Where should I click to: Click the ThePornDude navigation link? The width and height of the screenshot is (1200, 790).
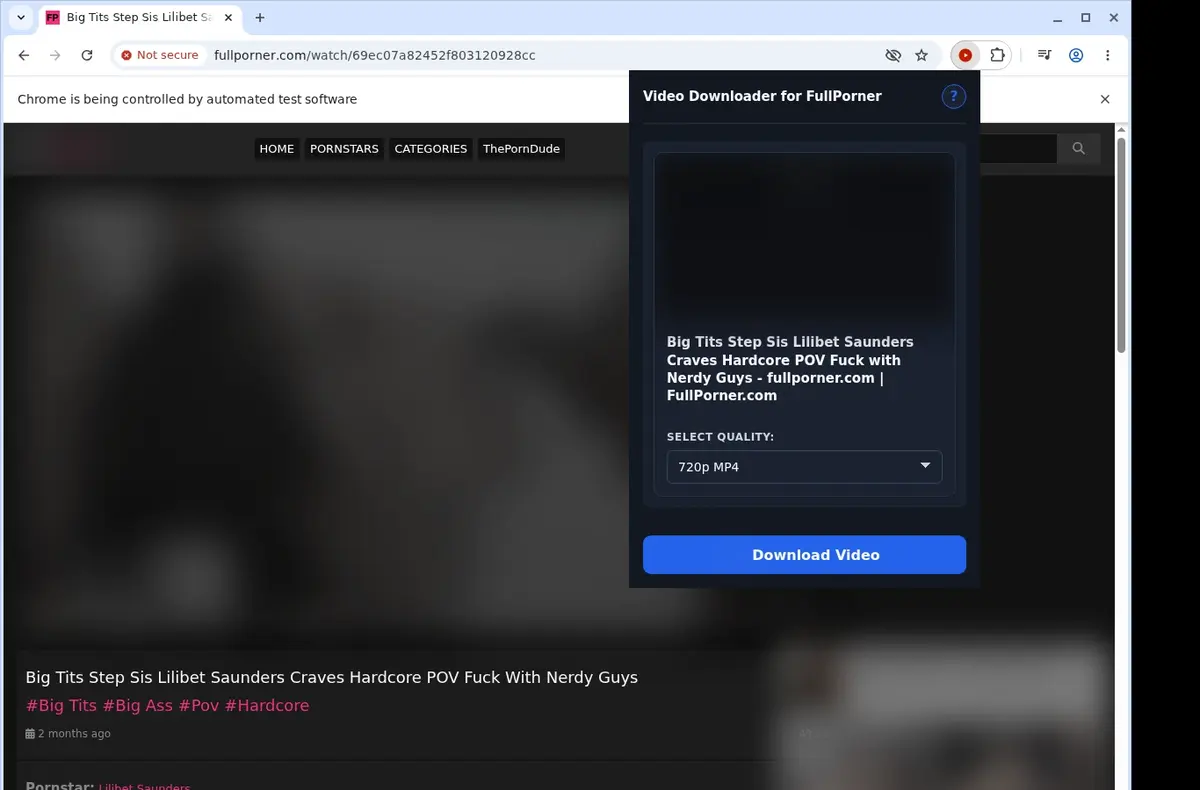point(522,149)
